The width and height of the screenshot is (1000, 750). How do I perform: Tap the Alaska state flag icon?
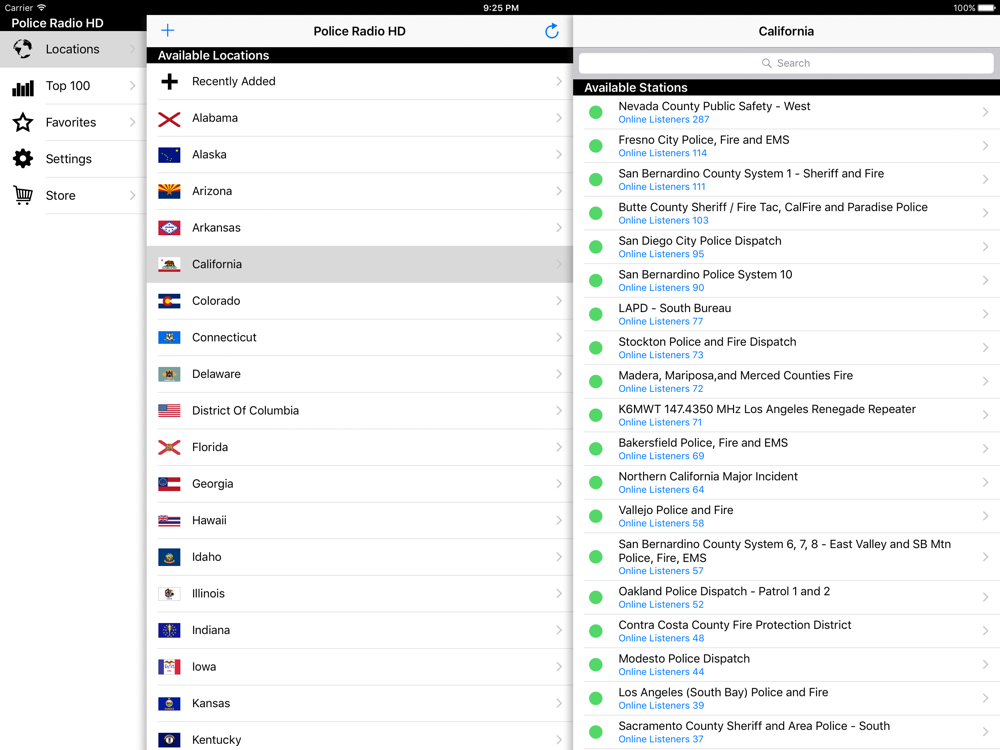(x=169, y=155)
